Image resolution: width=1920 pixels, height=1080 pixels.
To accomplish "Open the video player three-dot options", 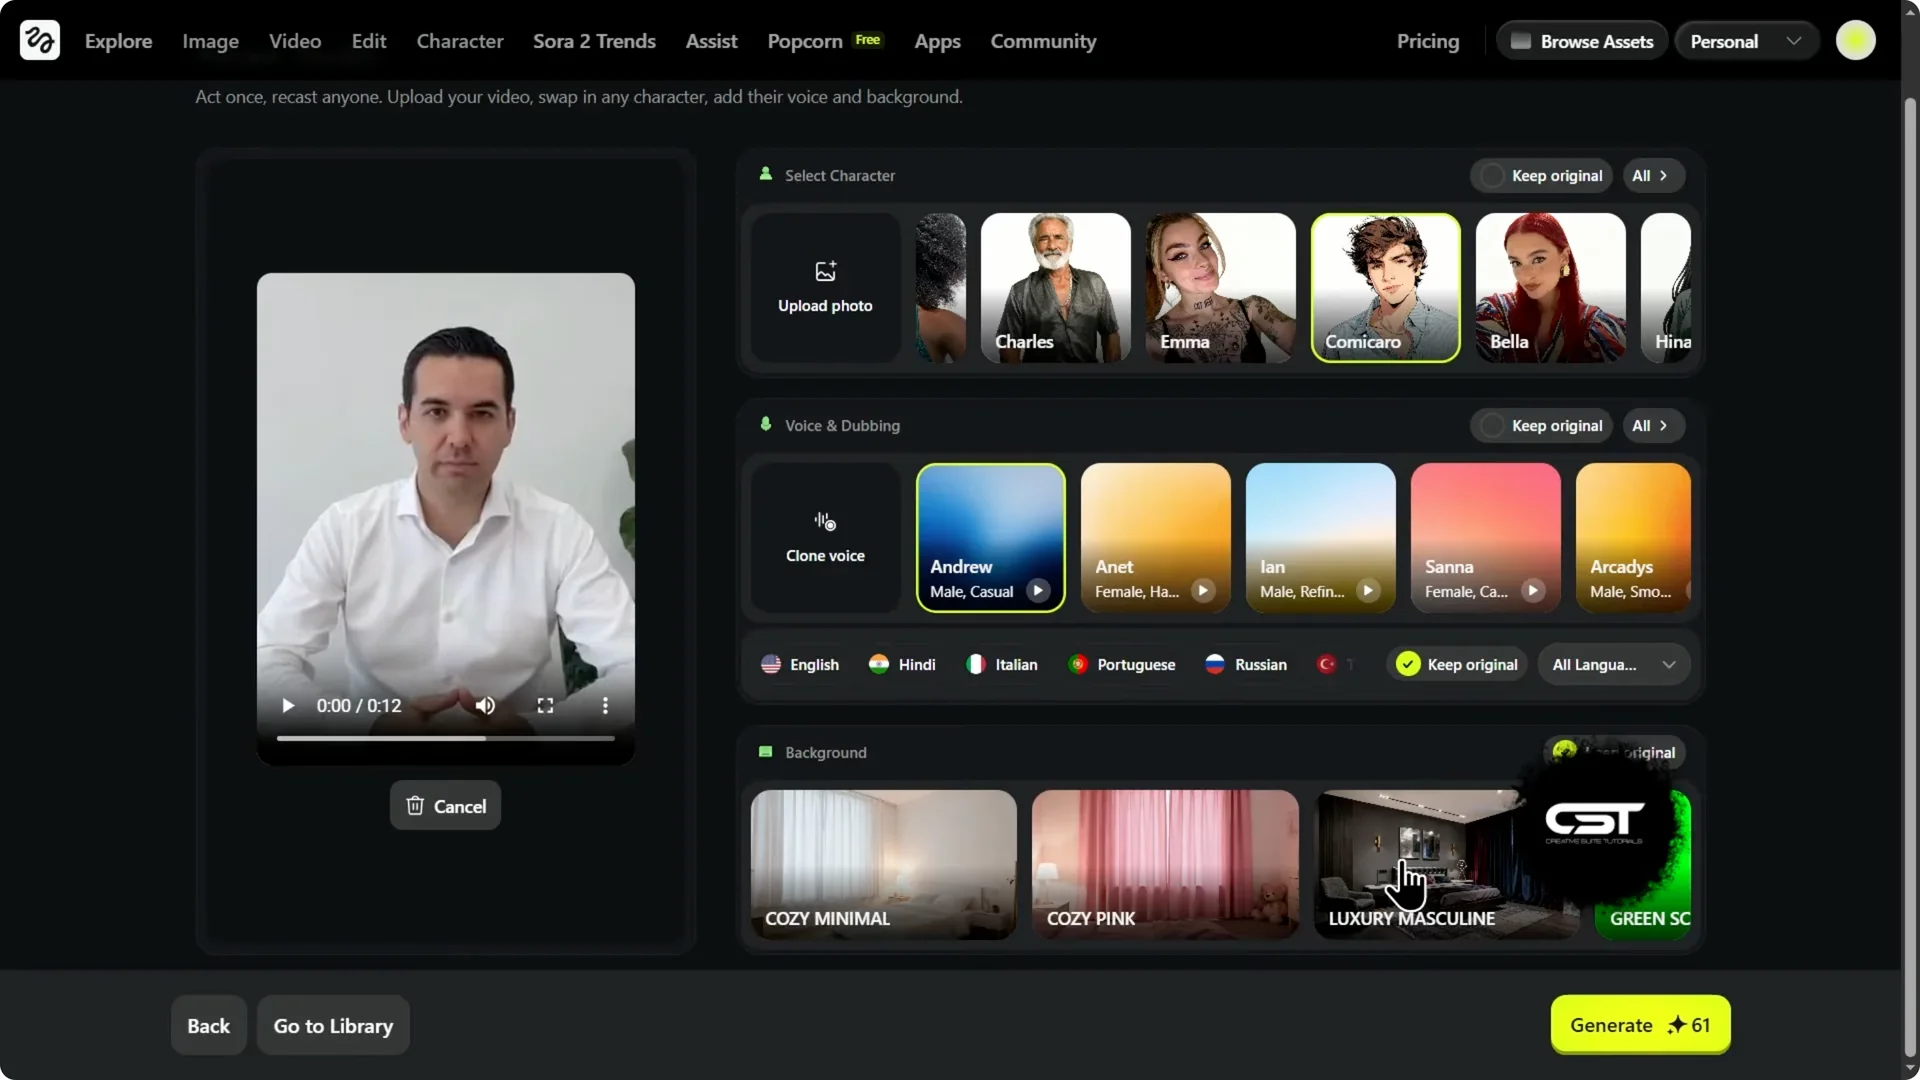I will pyautogui.click(x=604, y=705).
